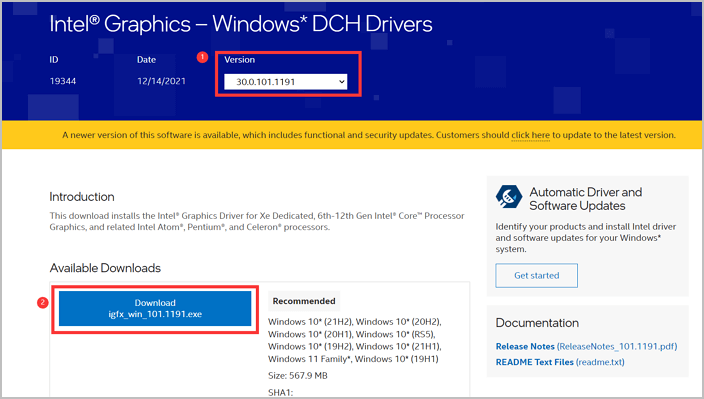The width and height of the screenshot is (704, 399).
Task: Open Release Notes PDF link
Action: coord(586,346)
